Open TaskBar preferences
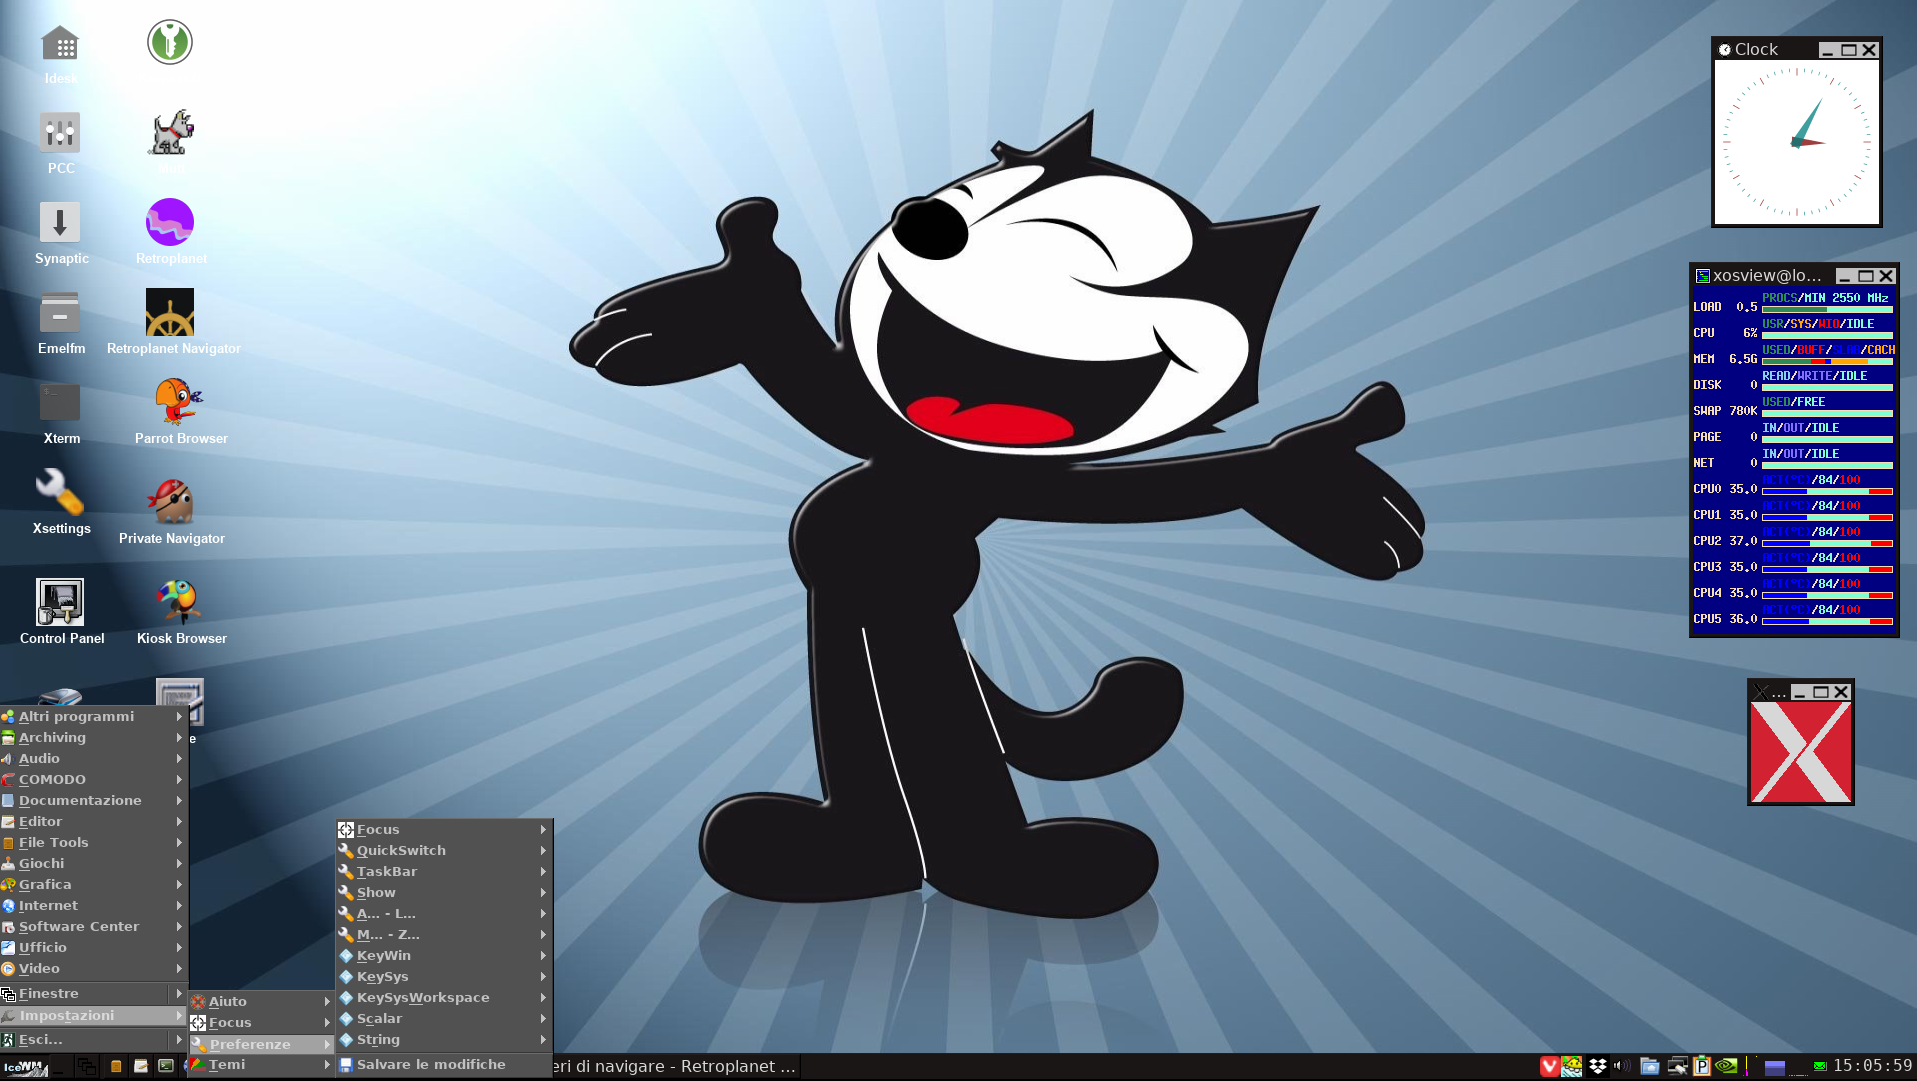 point(444,871)
